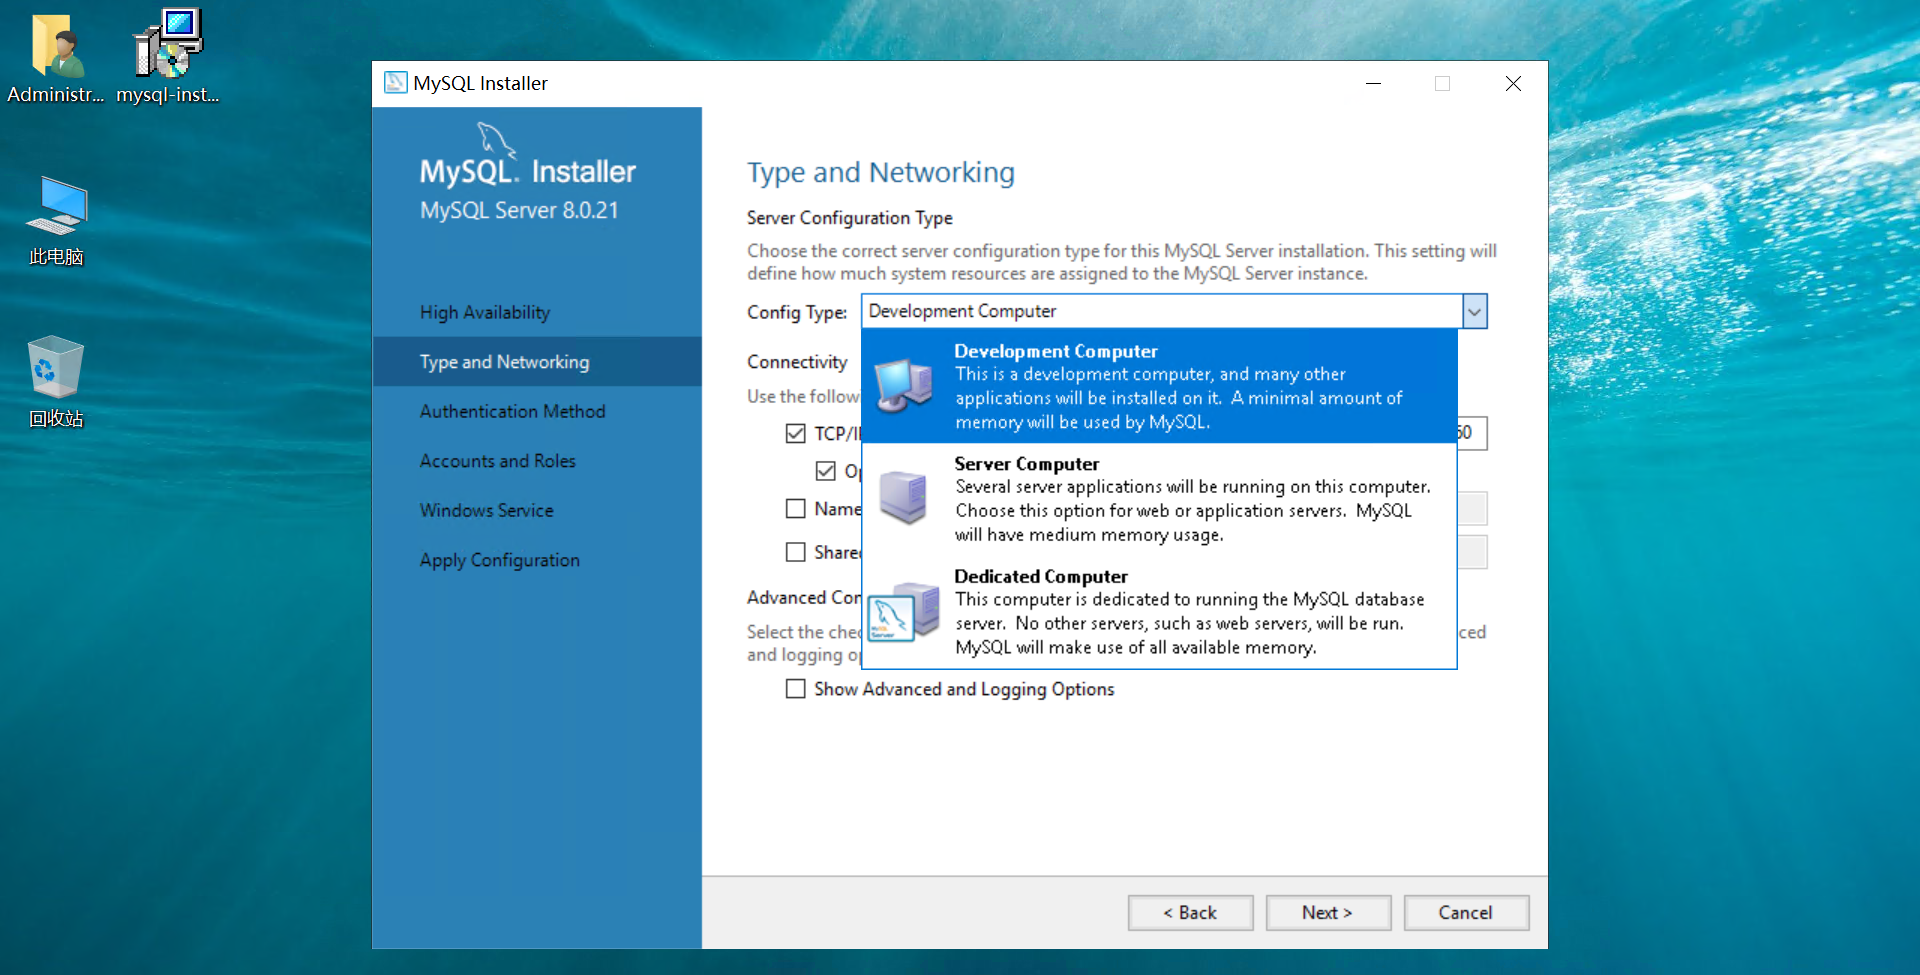Screen dimensions: 1920x975
Task: Open the Administrator folder desktop icon
Action: tap(56, 57)
